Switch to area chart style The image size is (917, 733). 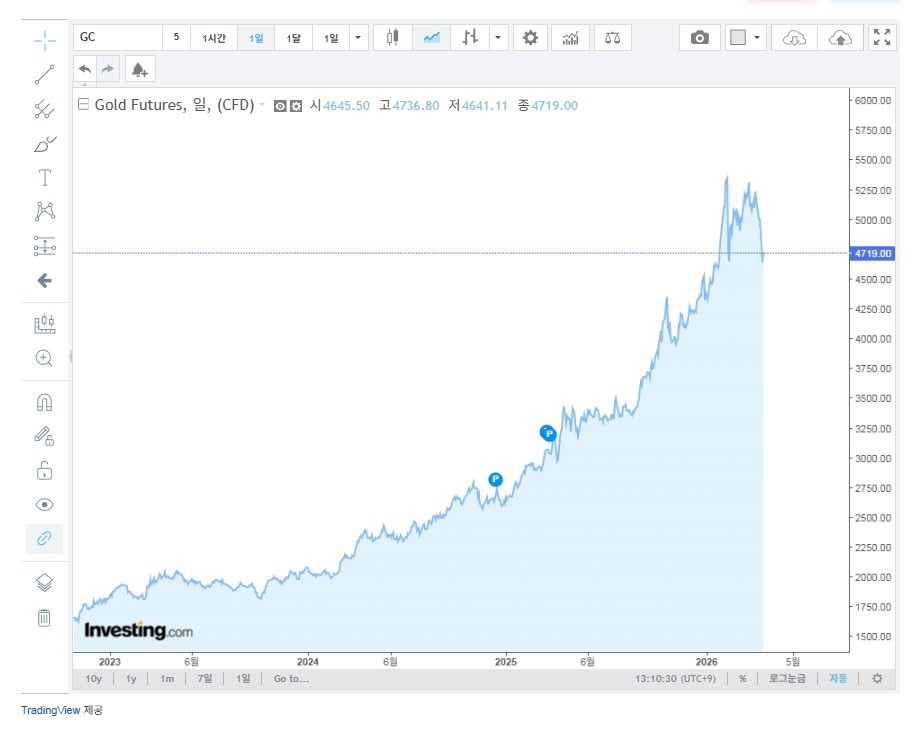click(432, 37)
